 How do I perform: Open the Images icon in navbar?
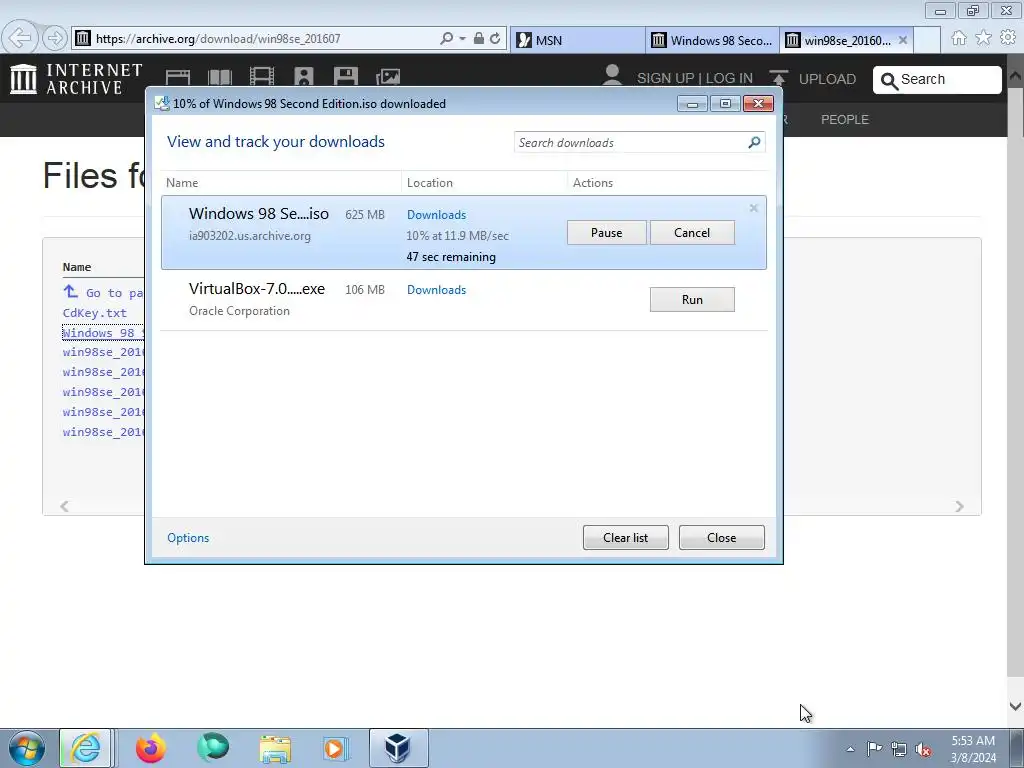coord(388,77)
